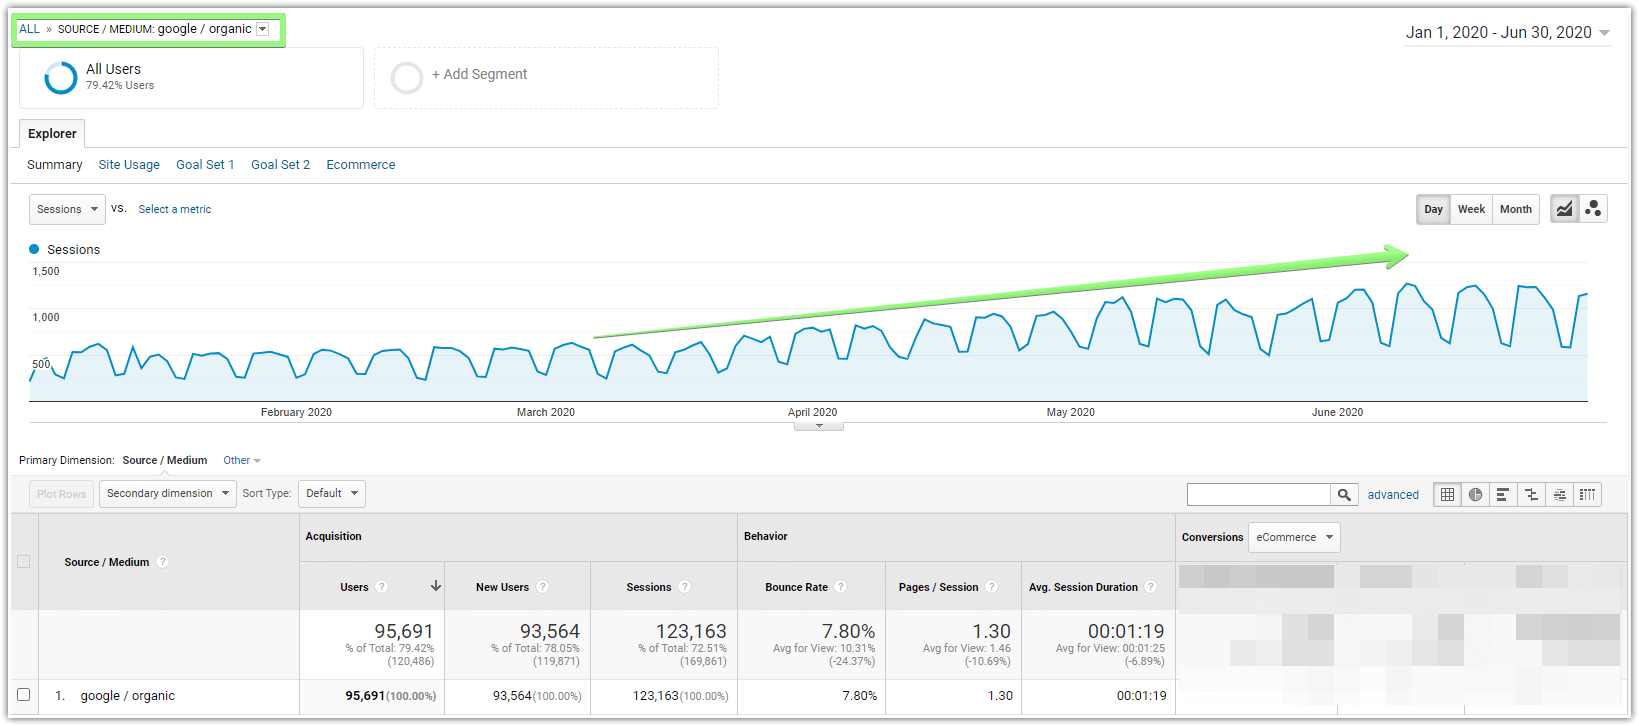Open help for Pages / Session column
The image size is (1639, 726).
tap(991, 587)
